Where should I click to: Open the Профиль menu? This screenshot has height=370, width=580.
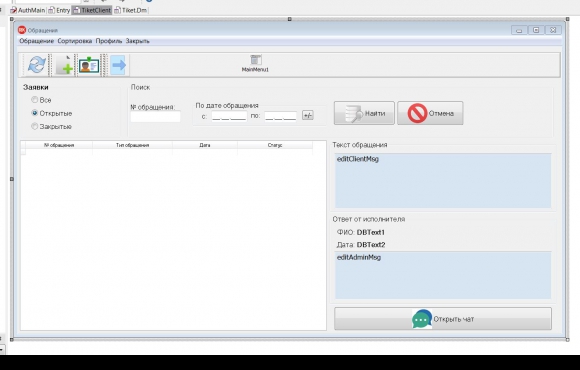(x=109, y=41)
